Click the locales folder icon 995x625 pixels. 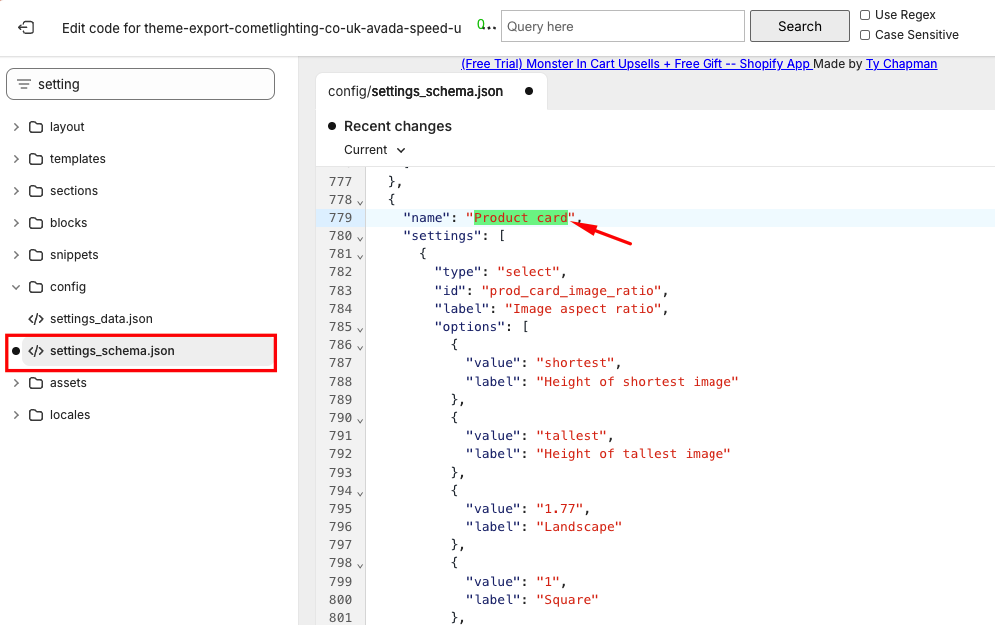click(36, 415)
